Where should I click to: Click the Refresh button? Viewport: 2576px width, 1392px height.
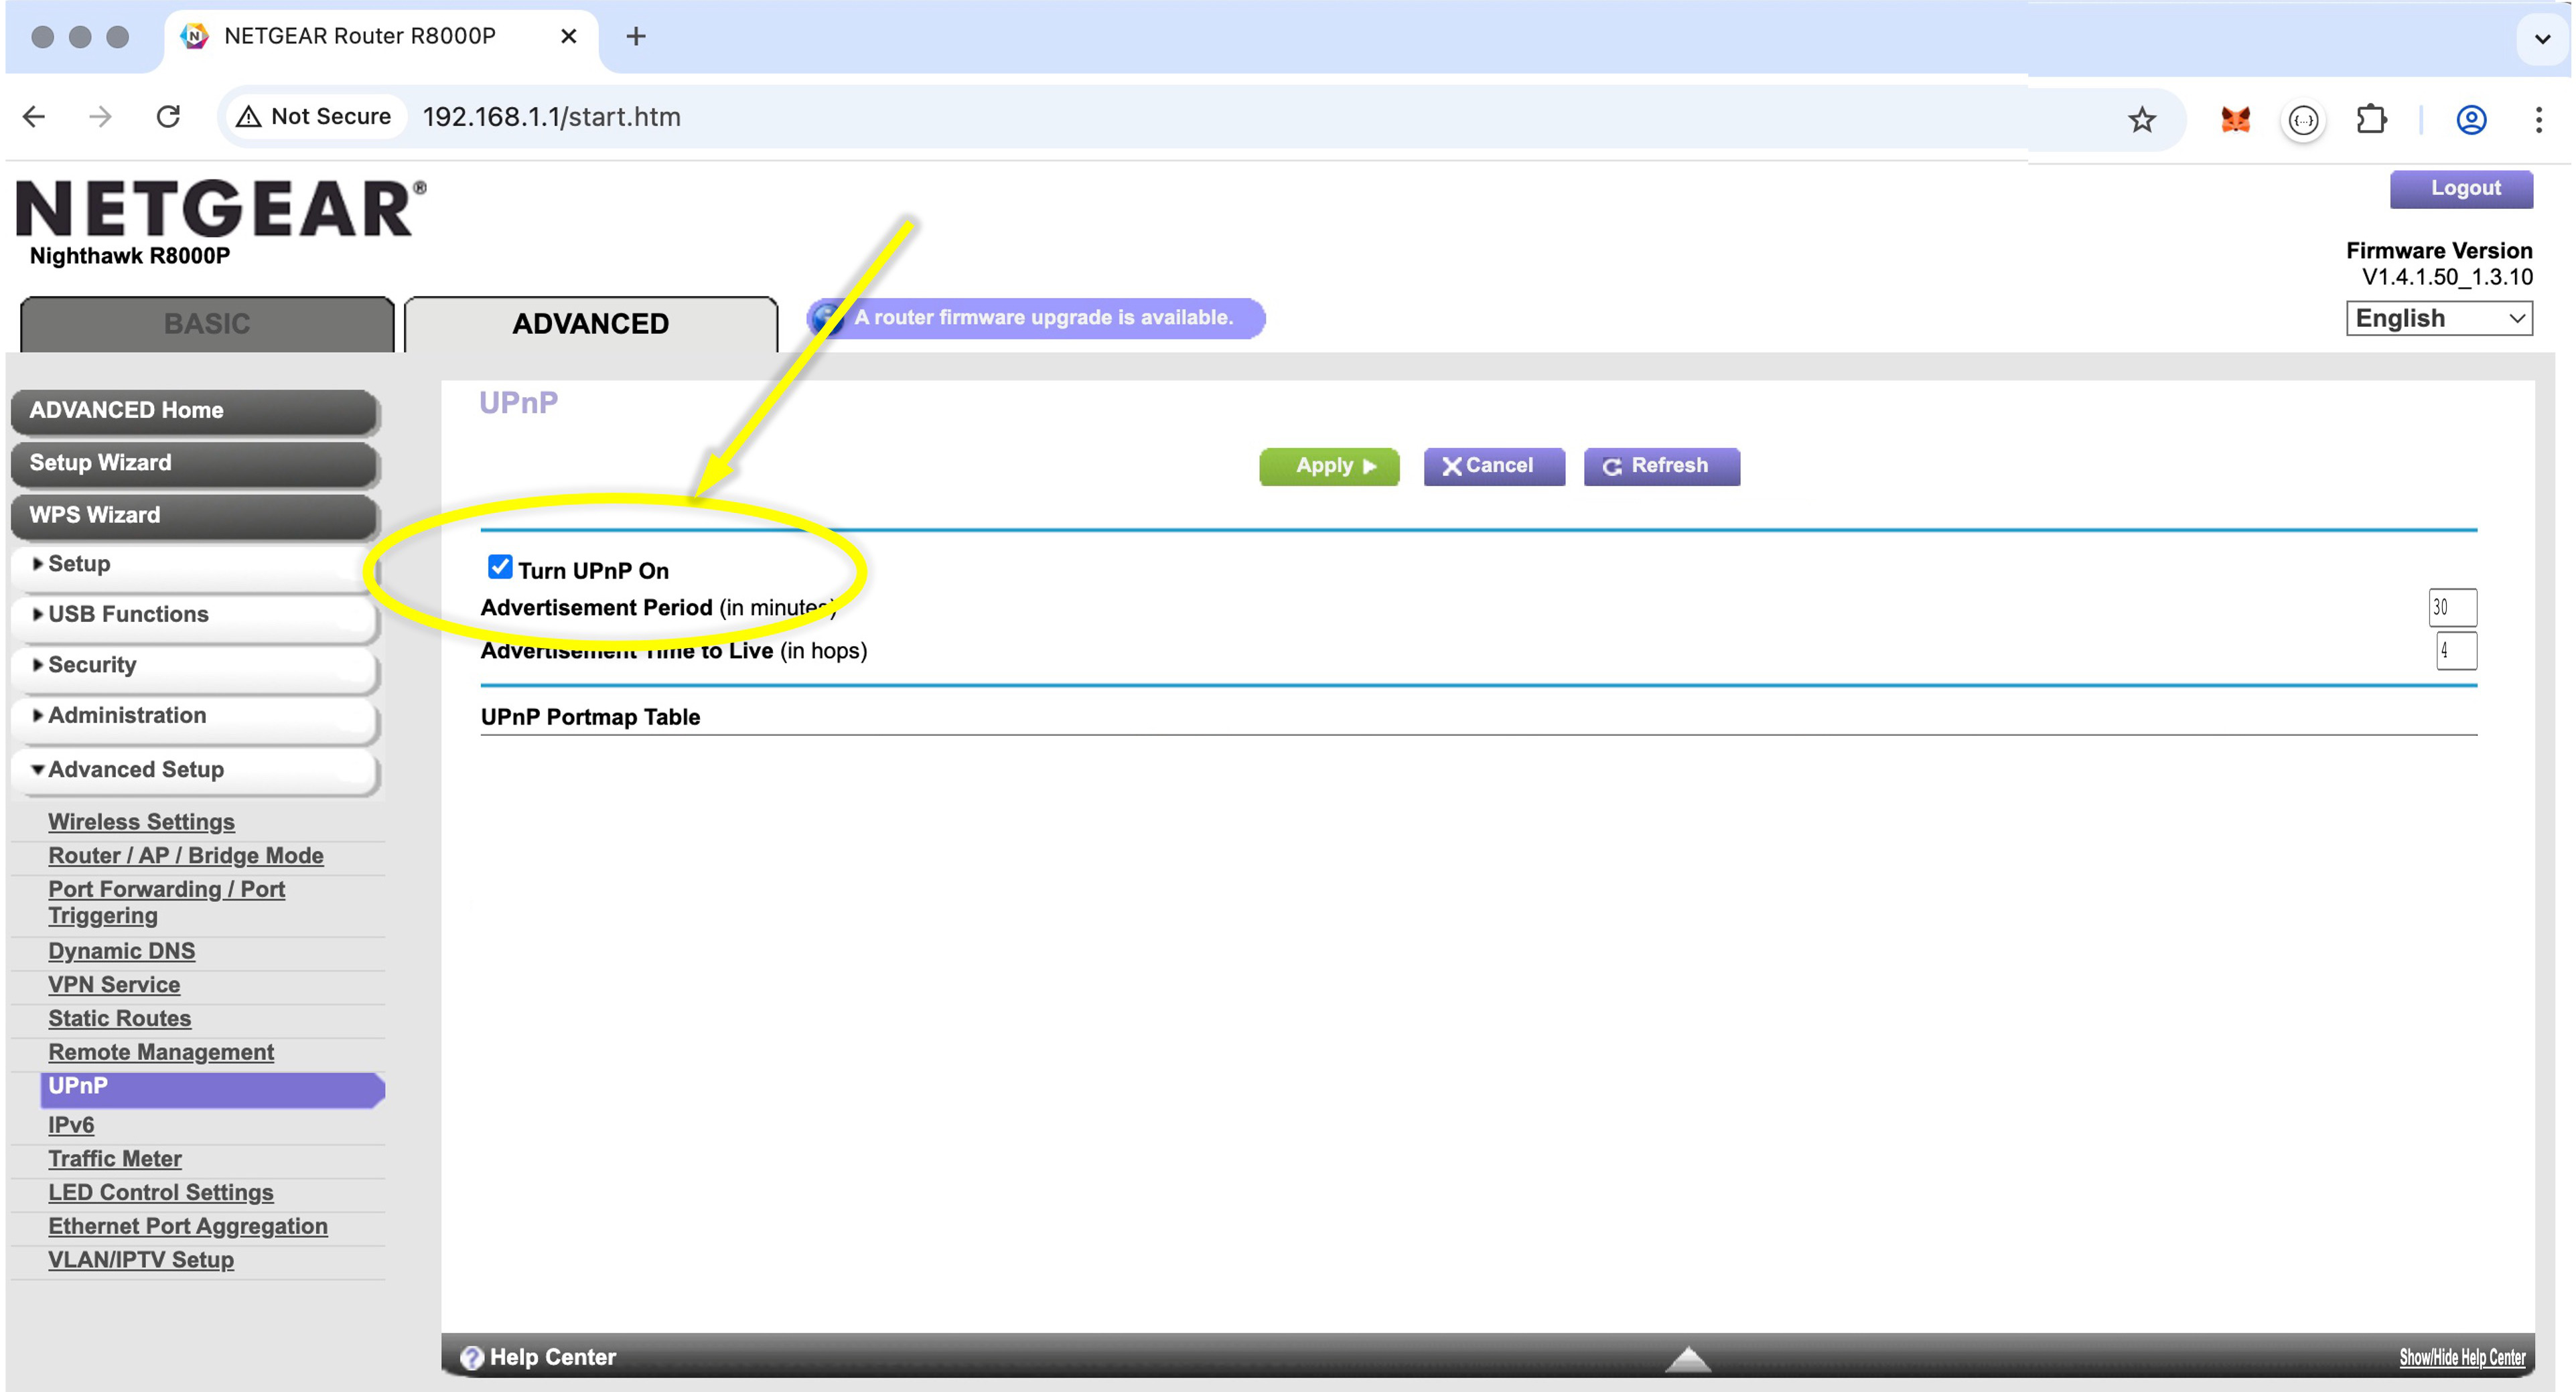pyautogui.click(x=1661, y=466)
